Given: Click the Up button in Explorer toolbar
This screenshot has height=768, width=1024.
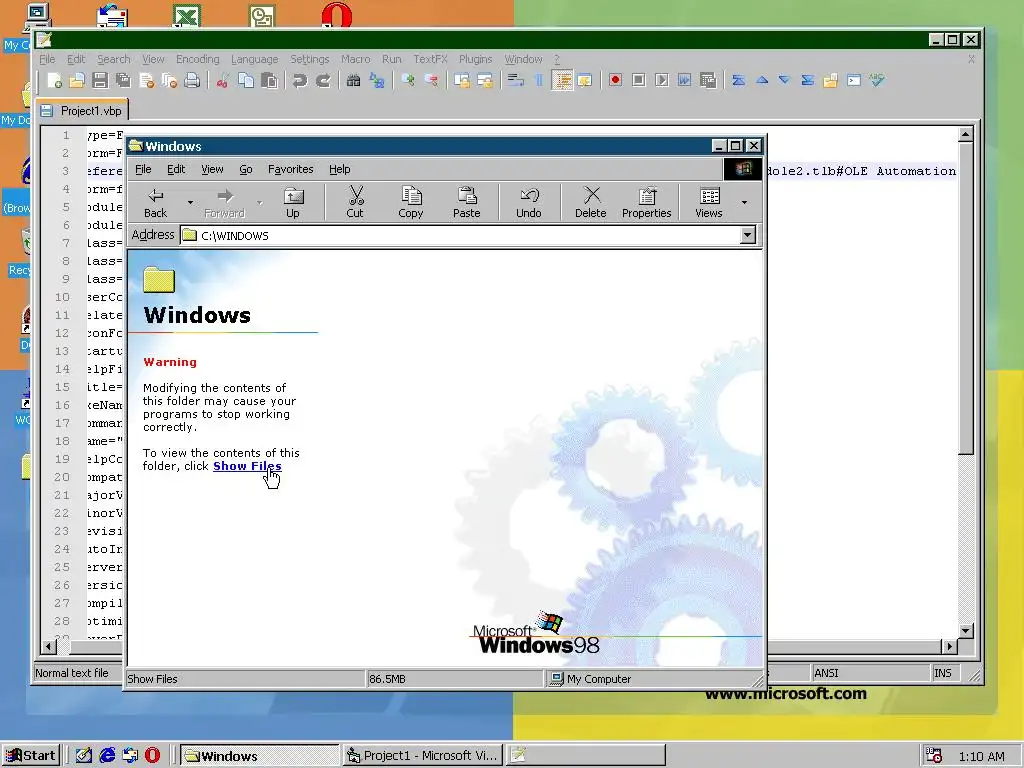Looking at the screenshot, I should pyautogui.click(x=293, y=202).
